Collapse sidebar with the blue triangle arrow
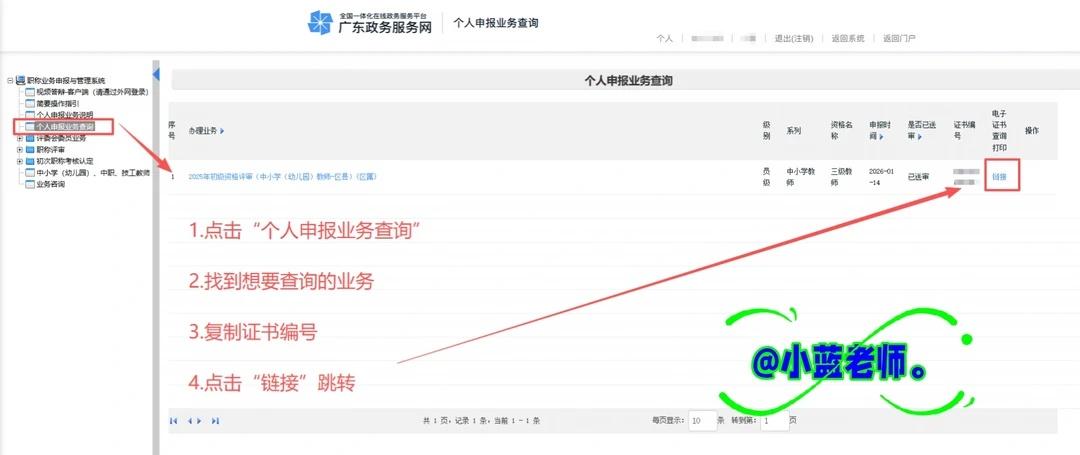 pos(156,73)
